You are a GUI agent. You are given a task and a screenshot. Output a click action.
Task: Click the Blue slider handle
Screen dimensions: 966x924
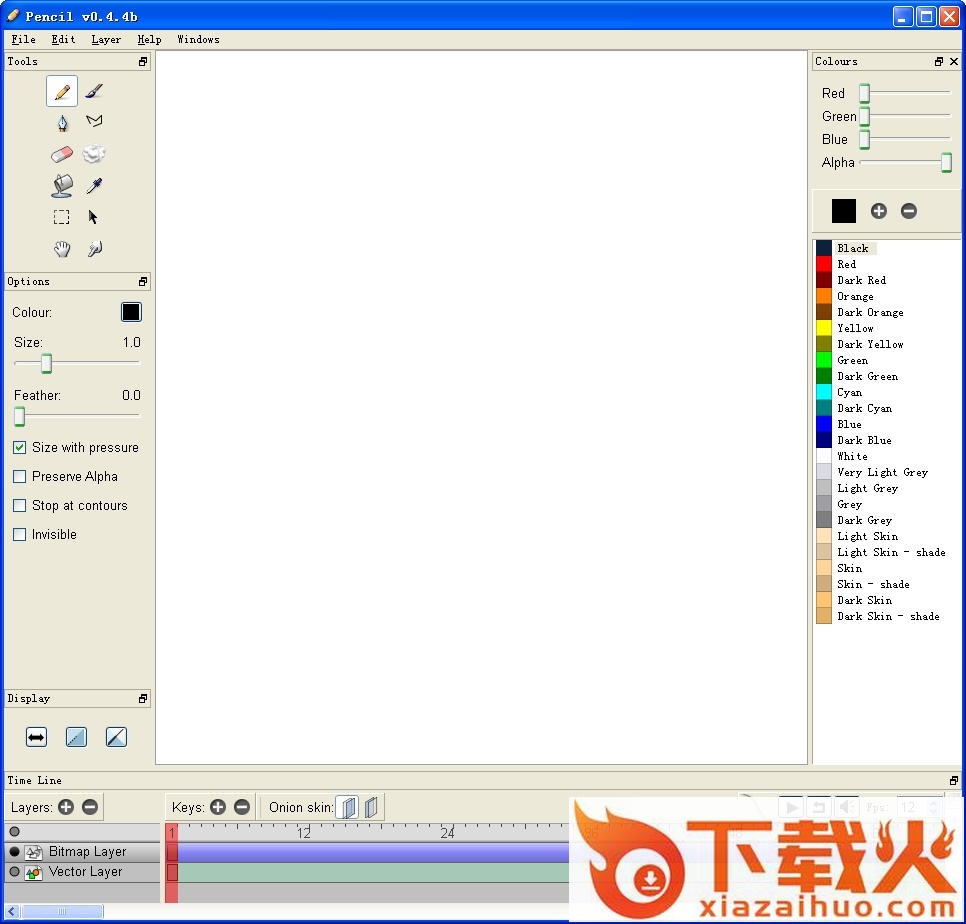864,139
